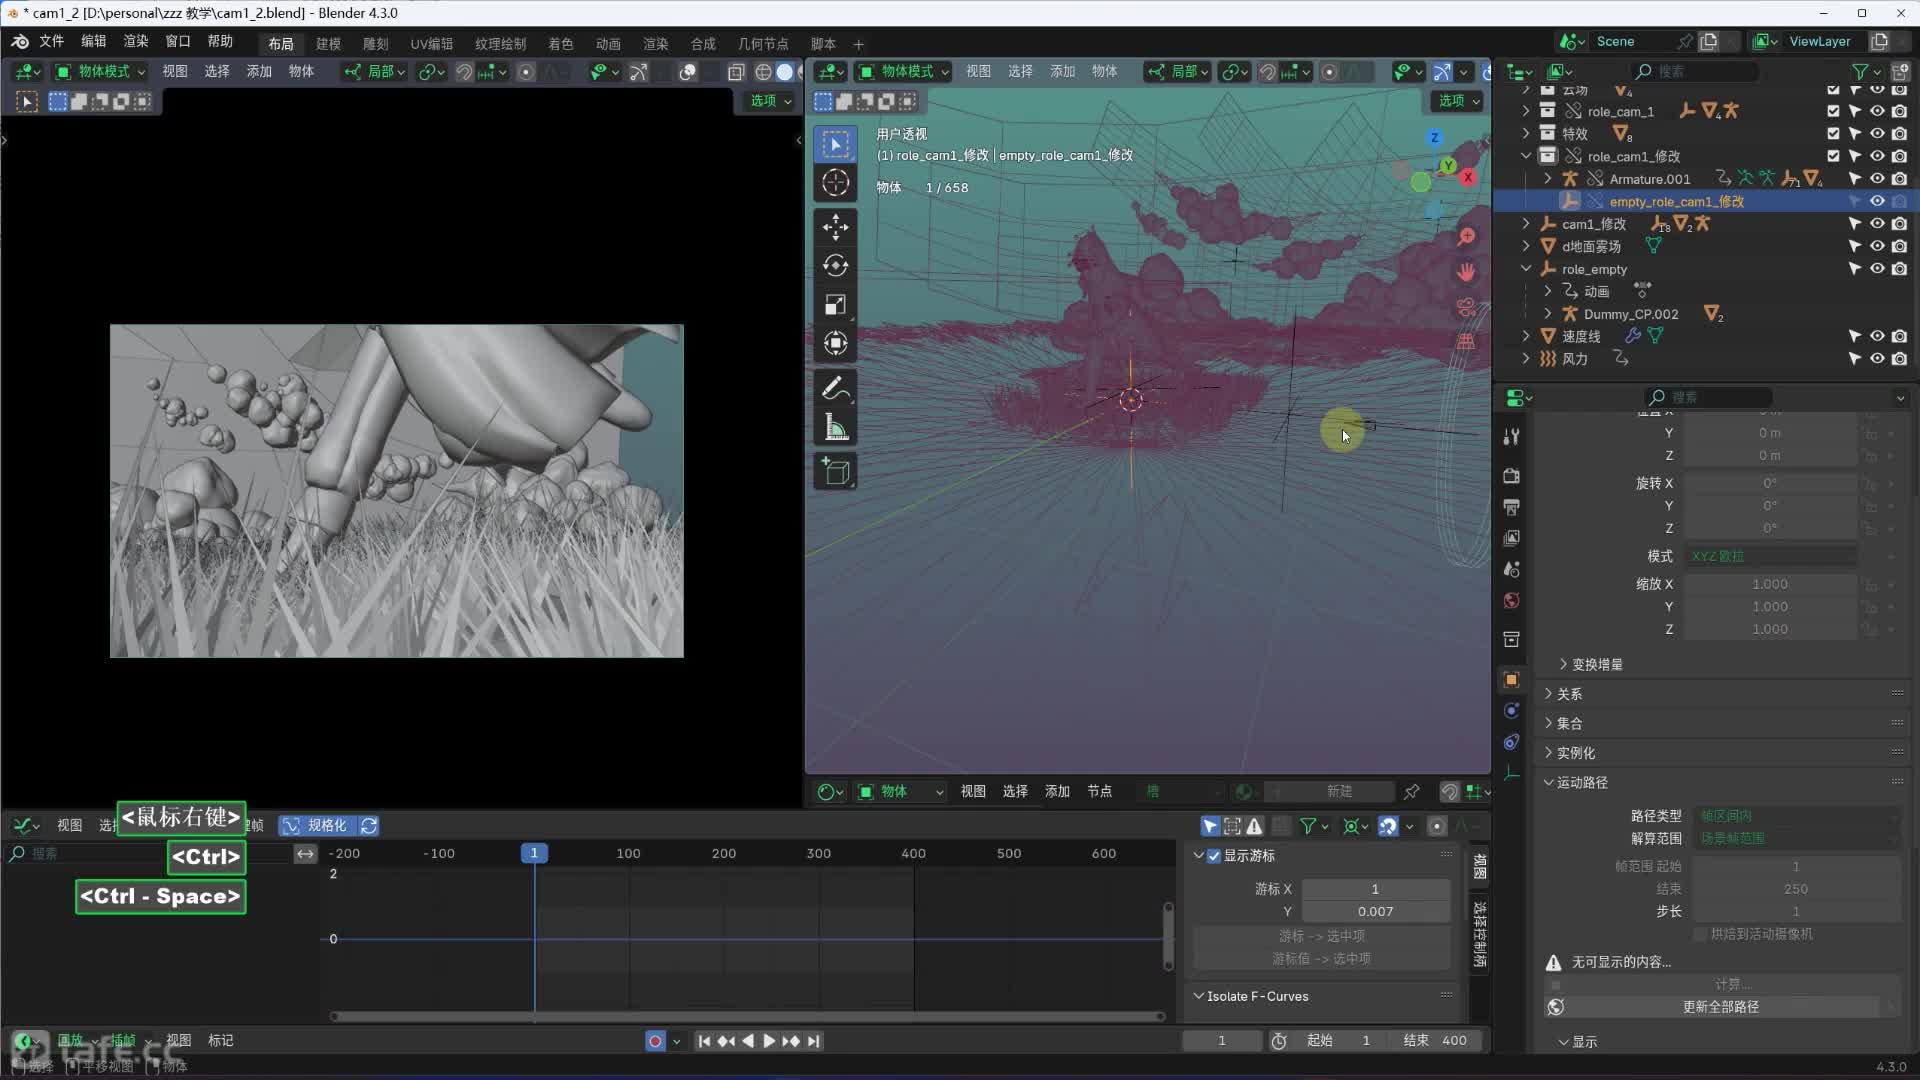1920x1080 pixels.
Task: Uncheck the 特效 collection exclude checkbox
Action: pos(1833,134)
